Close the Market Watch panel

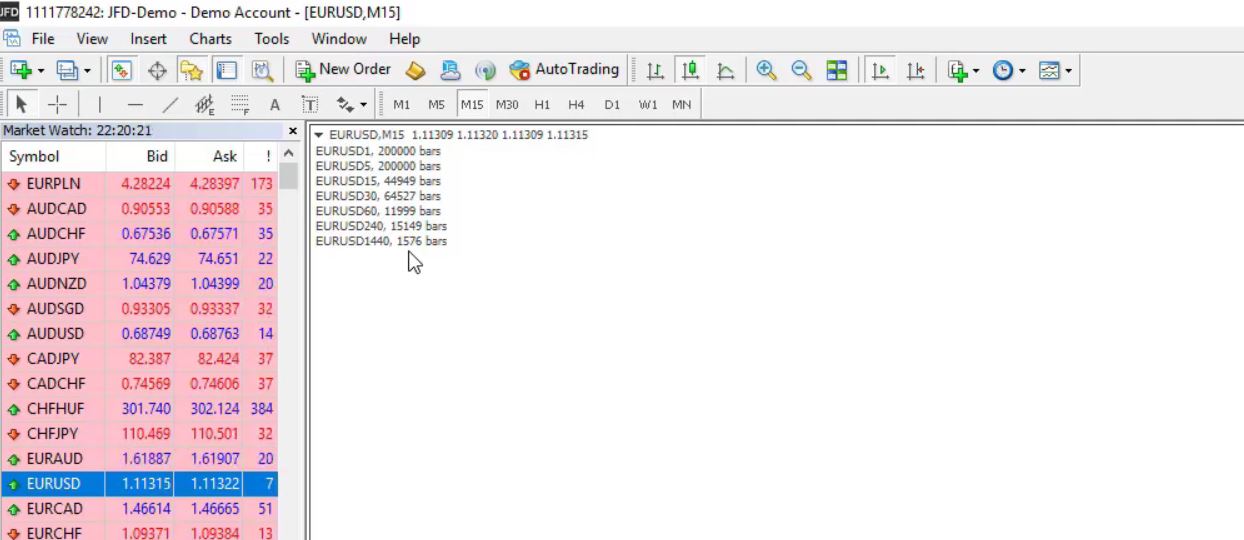tap(293, 131)
